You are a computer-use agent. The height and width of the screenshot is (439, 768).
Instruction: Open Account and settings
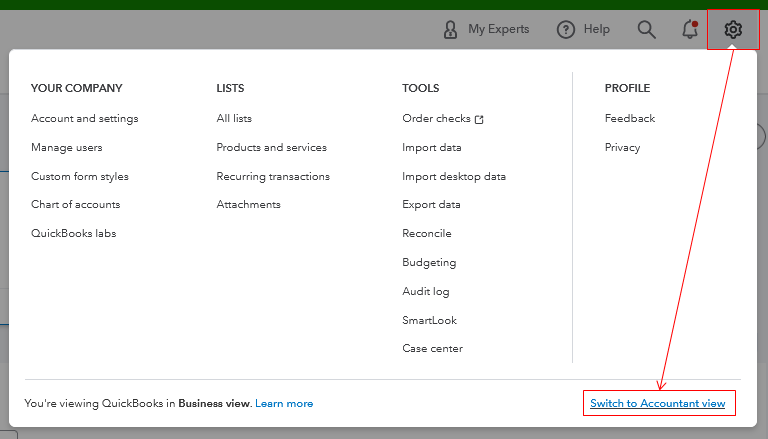coord(85,119)
